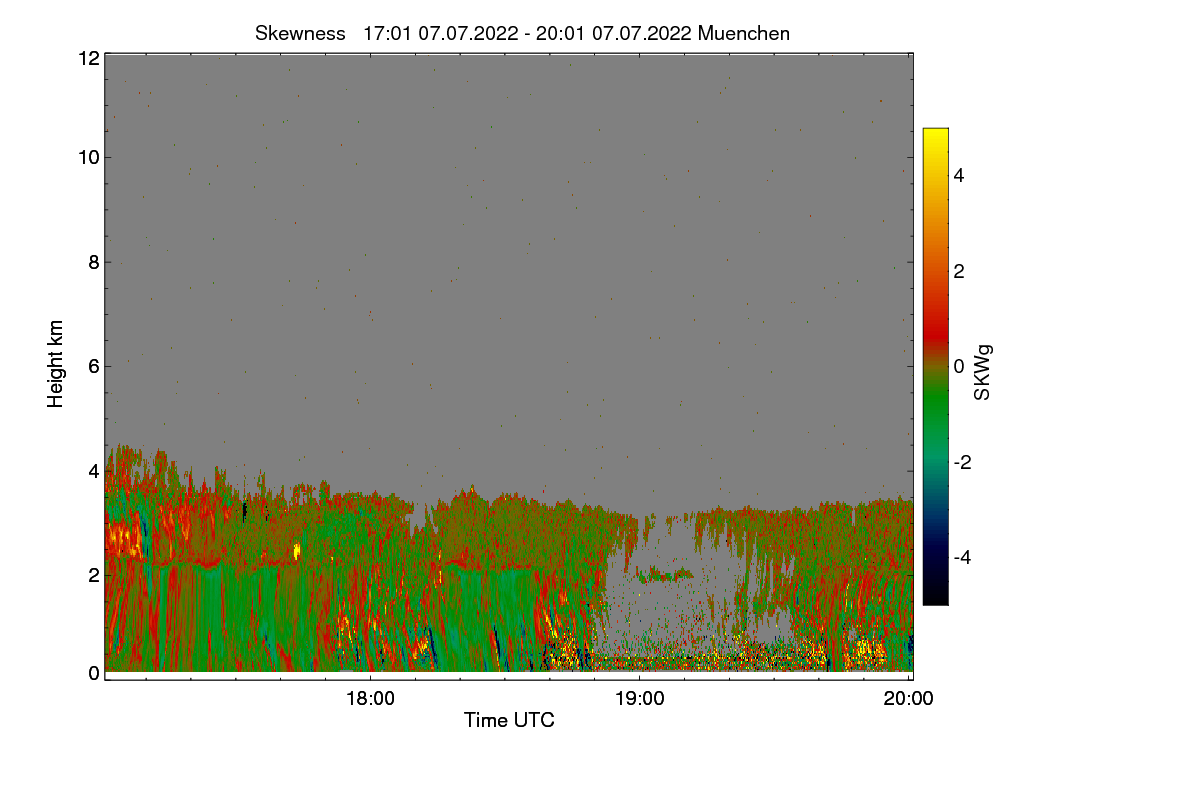
Task: Click the 19:00 time tick label
Action: coord(639,699)
